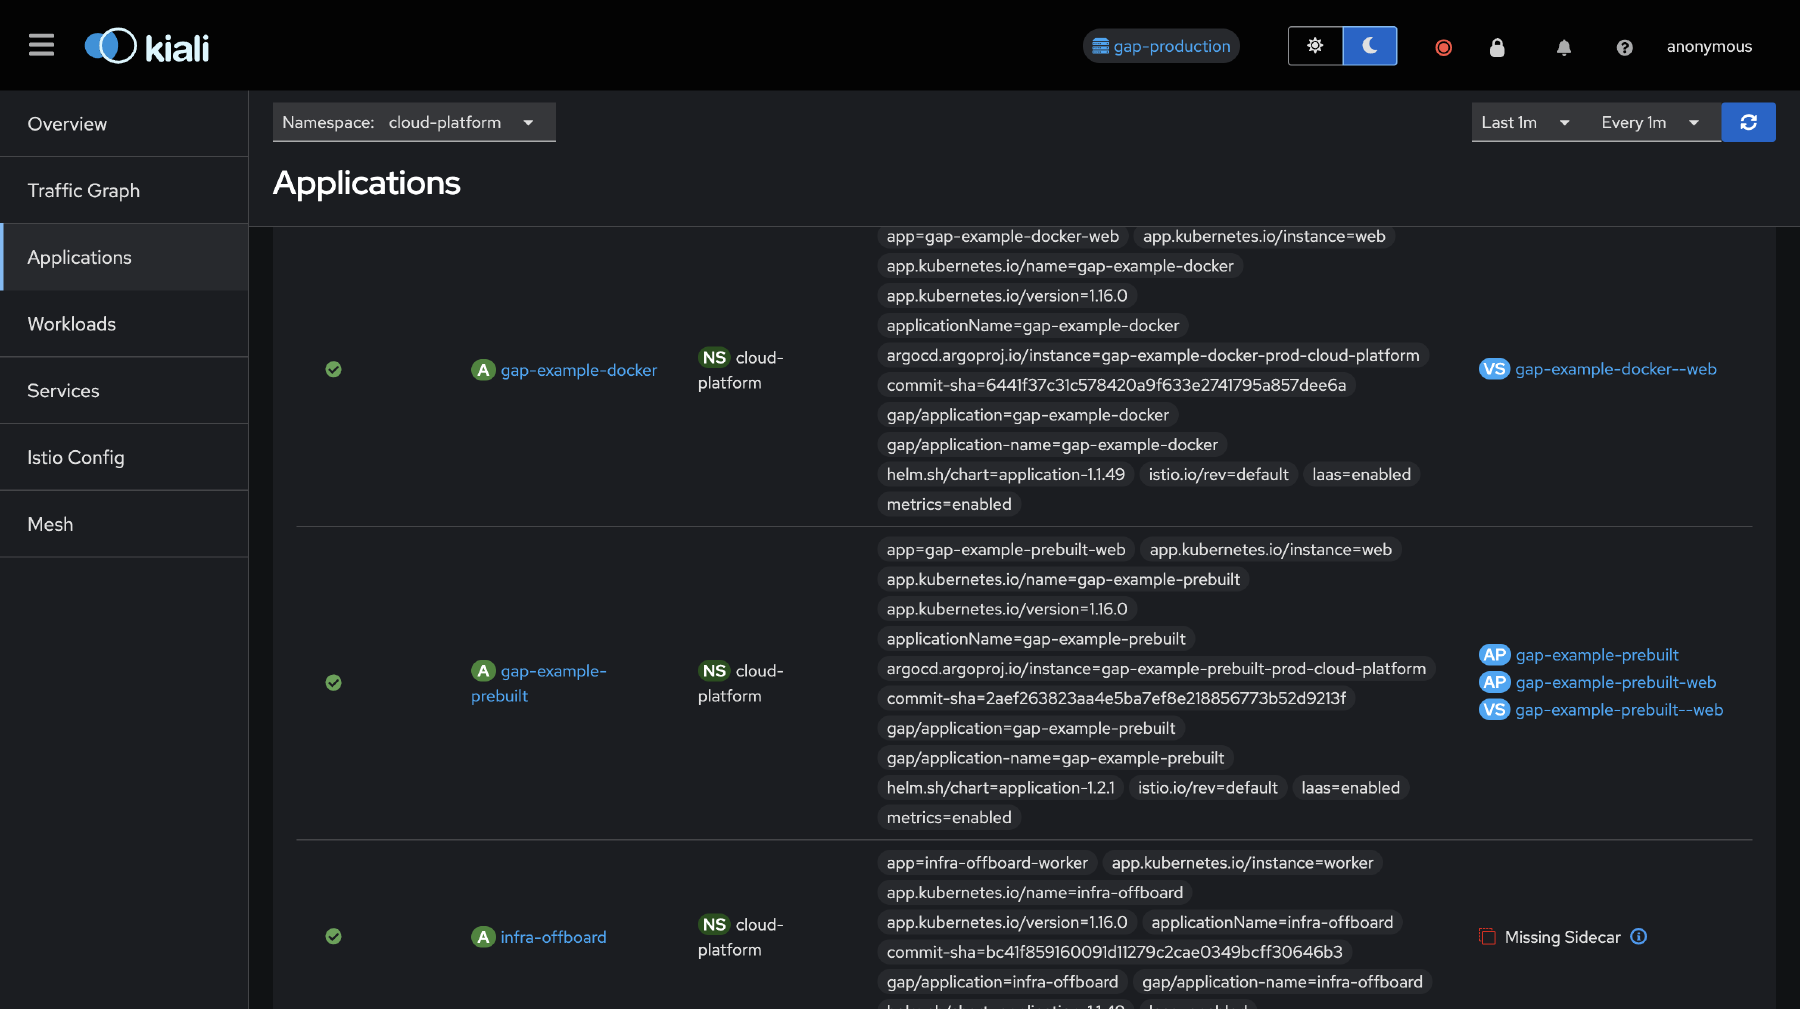
Task: Open the infra-offboard application
Action: [553, 937]
